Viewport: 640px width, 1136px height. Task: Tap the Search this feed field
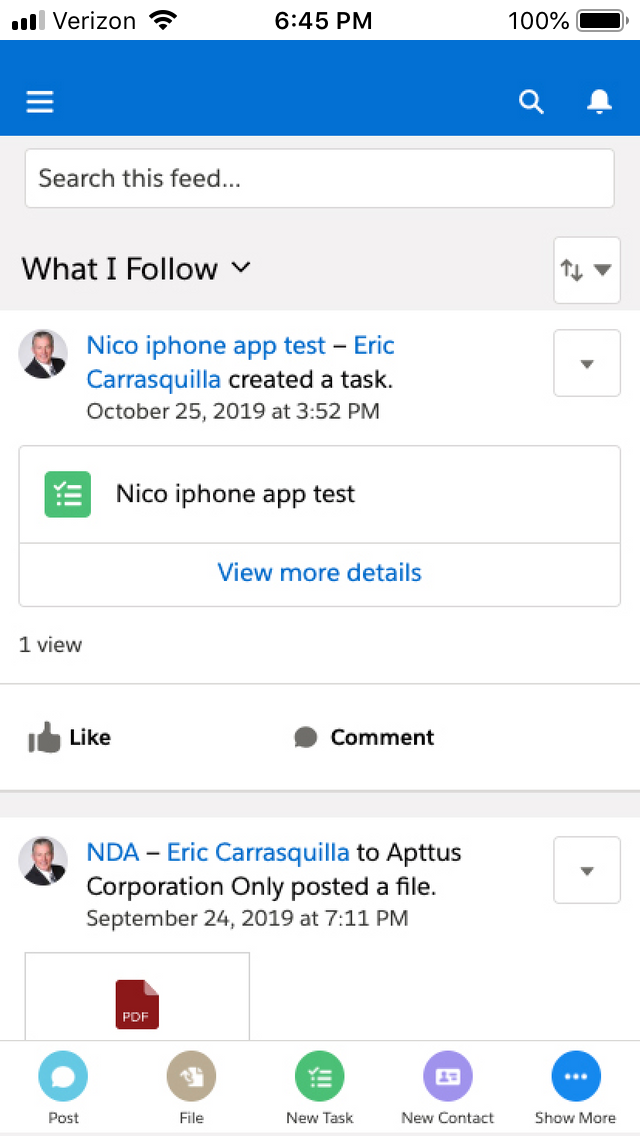tap(319, 178)
